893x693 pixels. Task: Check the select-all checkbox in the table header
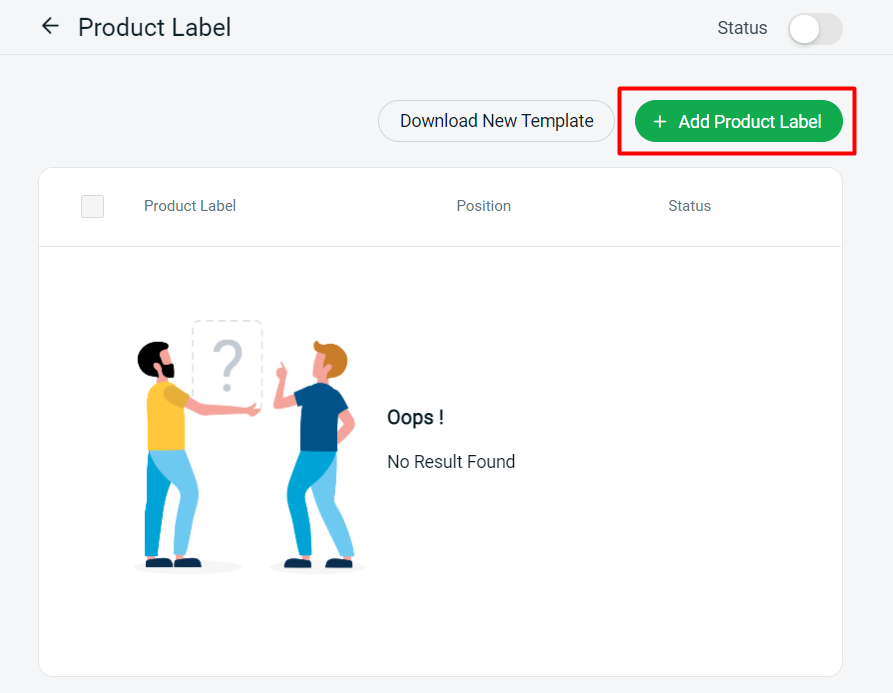92,206
